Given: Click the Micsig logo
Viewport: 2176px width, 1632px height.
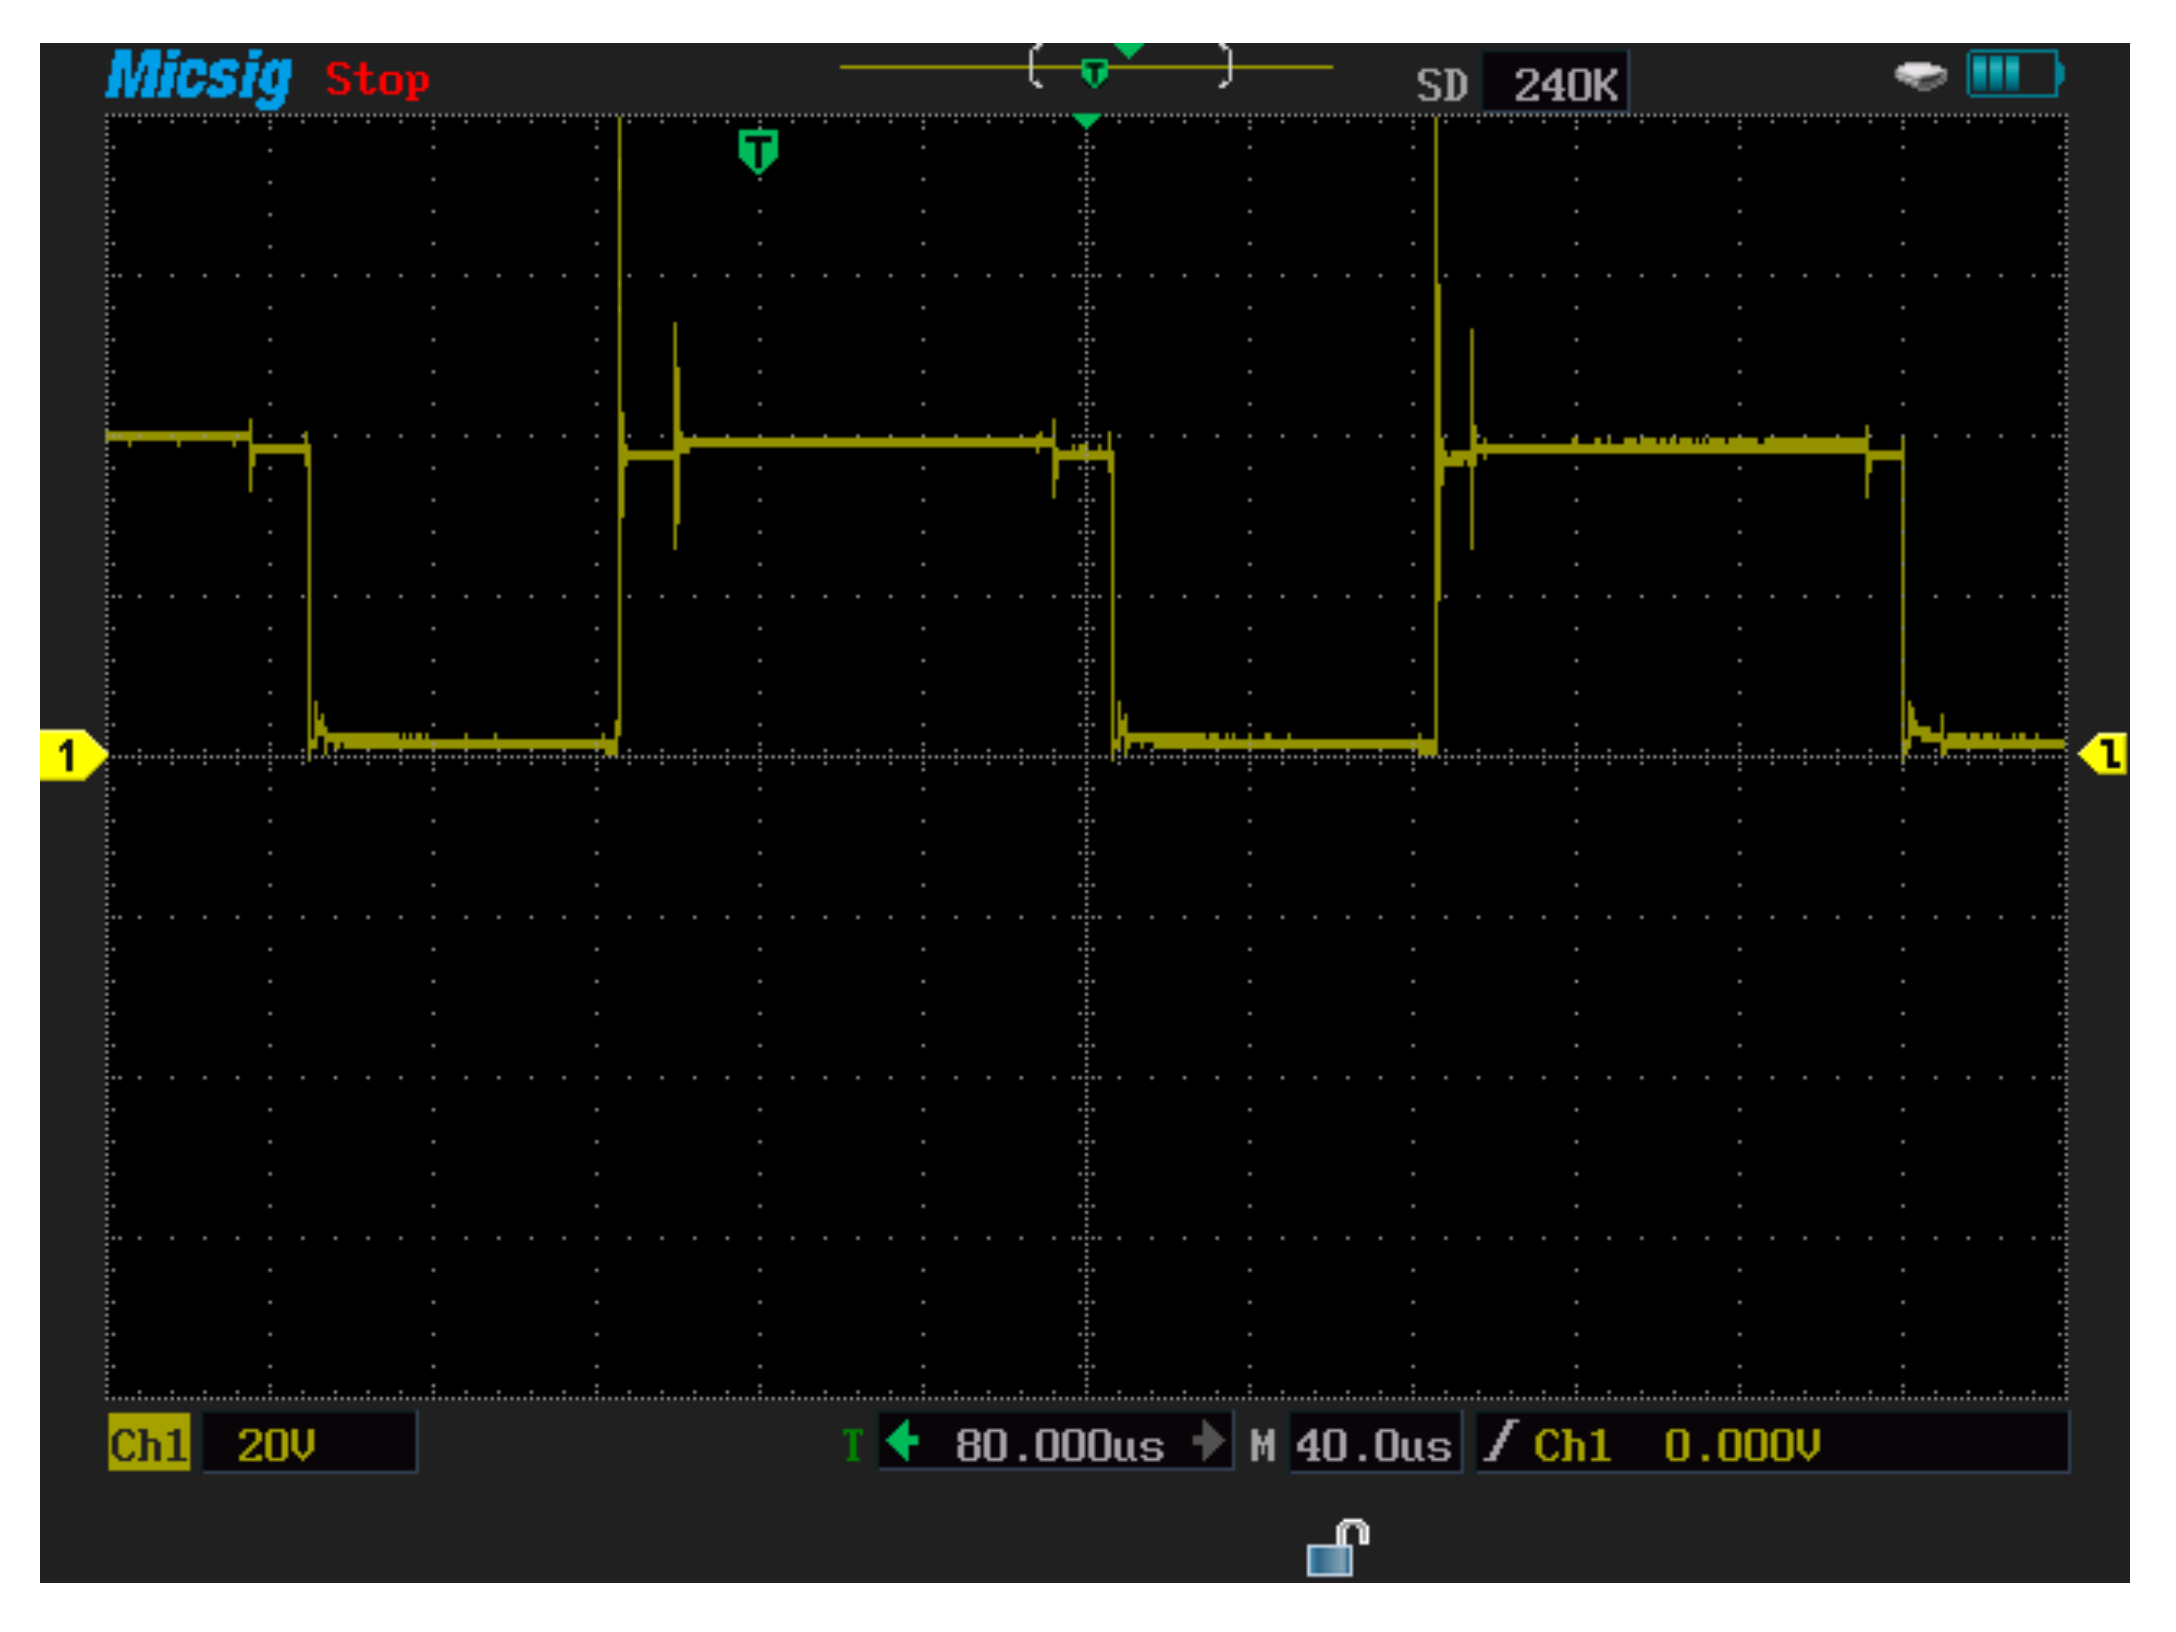Looking at the screenshot, I should [x=199, y=76].
